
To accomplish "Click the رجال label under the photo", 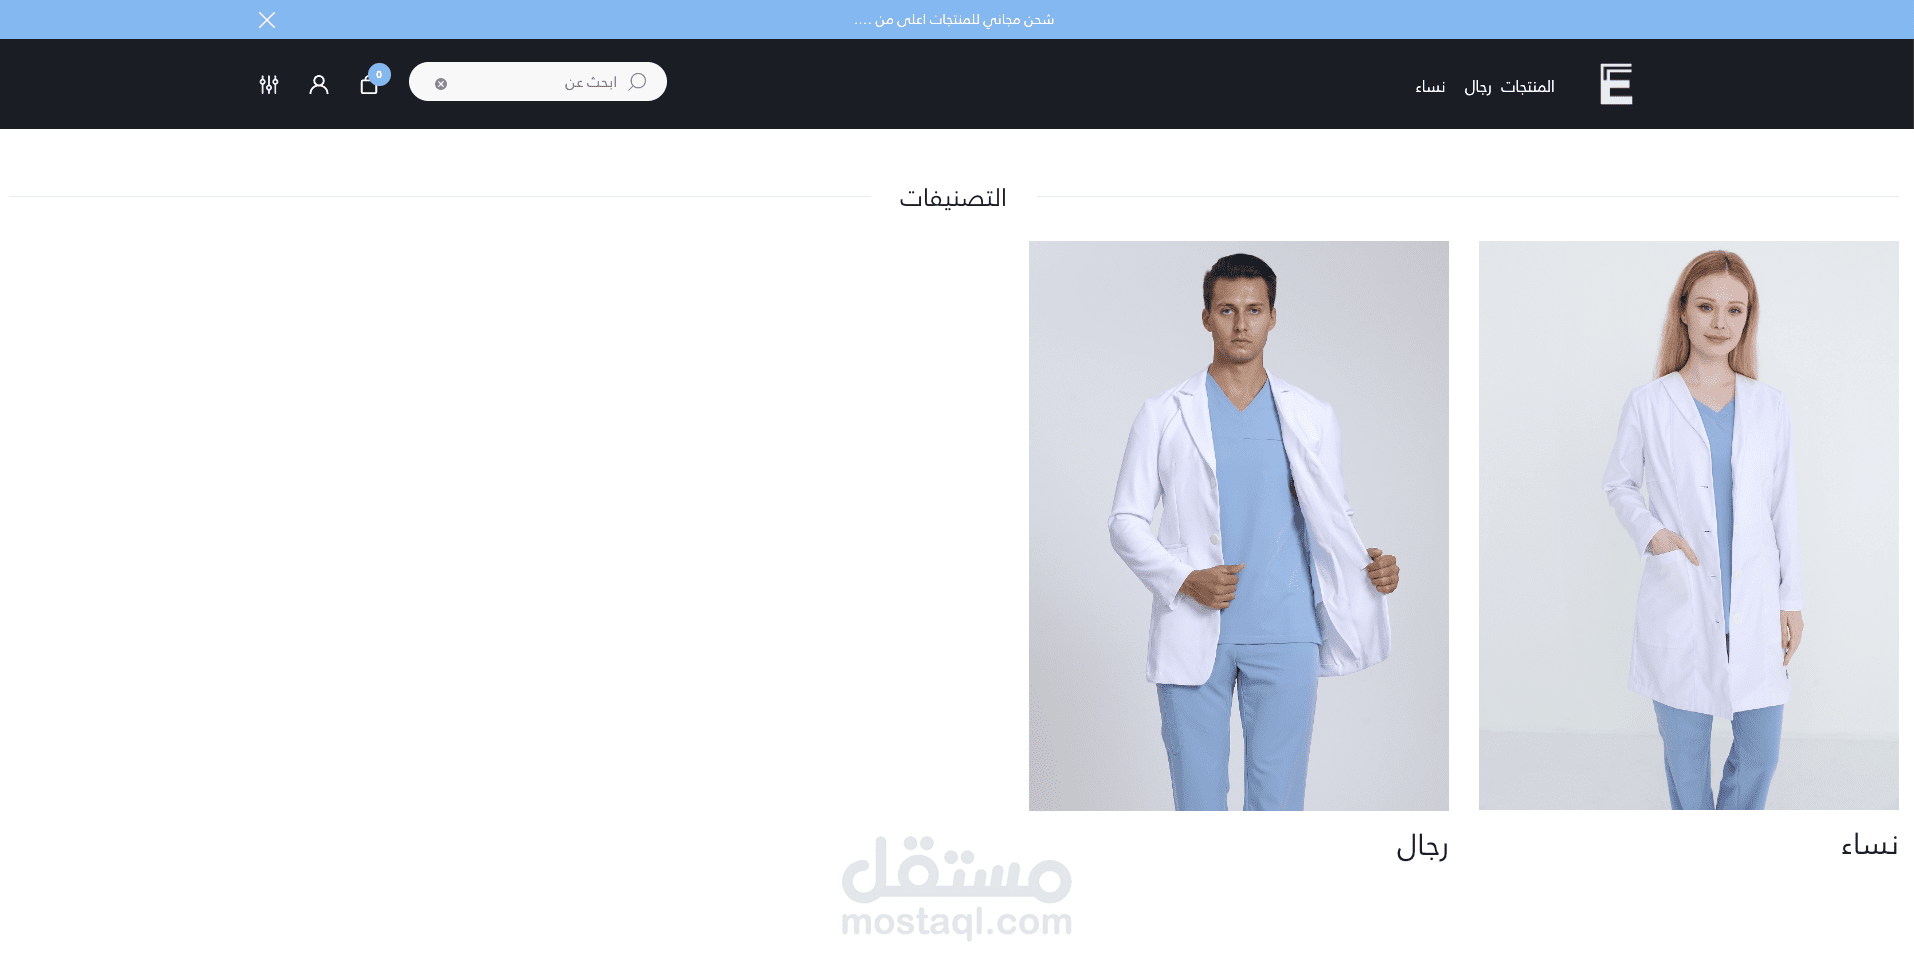I will (x=1422, y=847).
